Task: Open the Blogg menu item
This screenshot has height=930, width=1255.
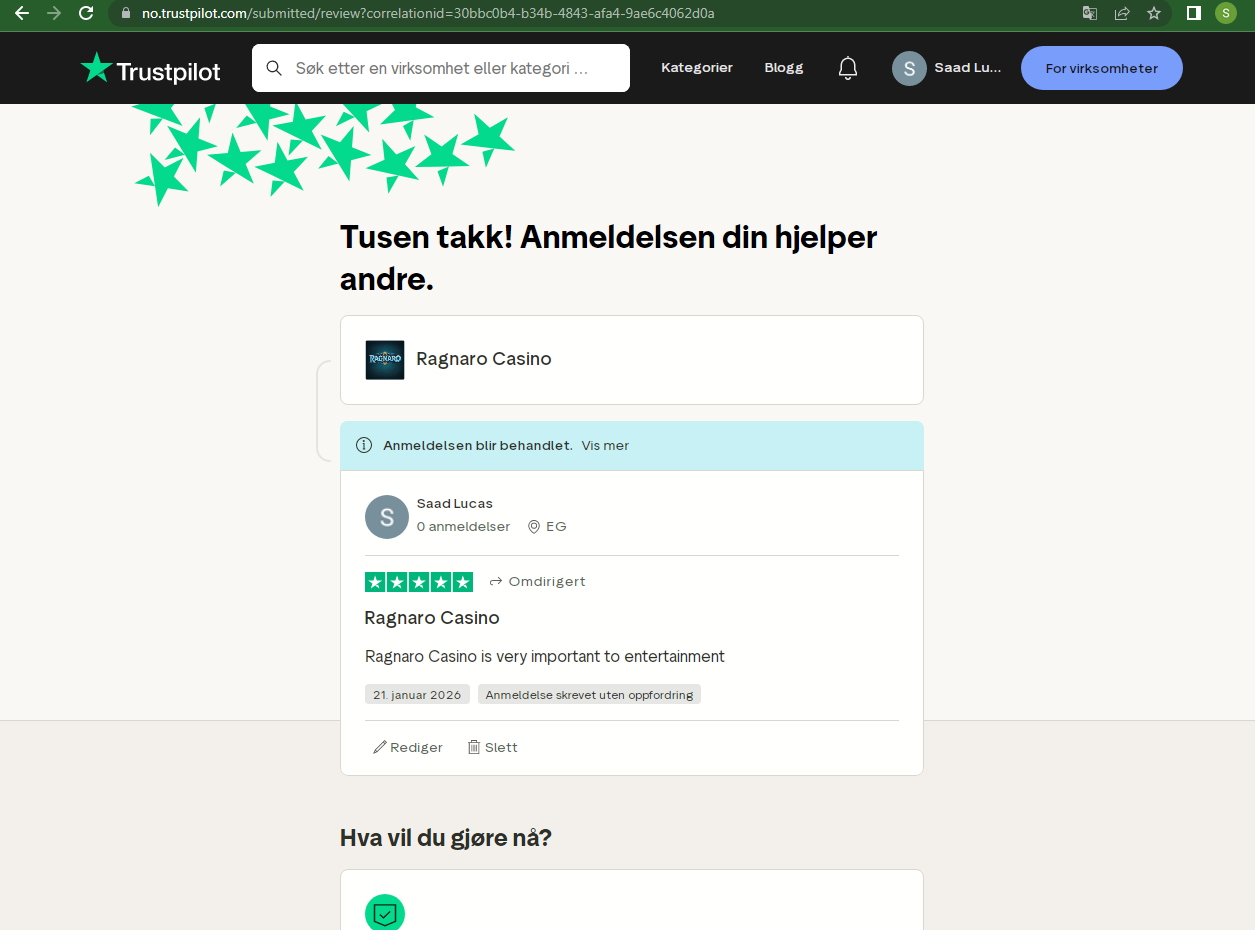Action: click(784, 68)
